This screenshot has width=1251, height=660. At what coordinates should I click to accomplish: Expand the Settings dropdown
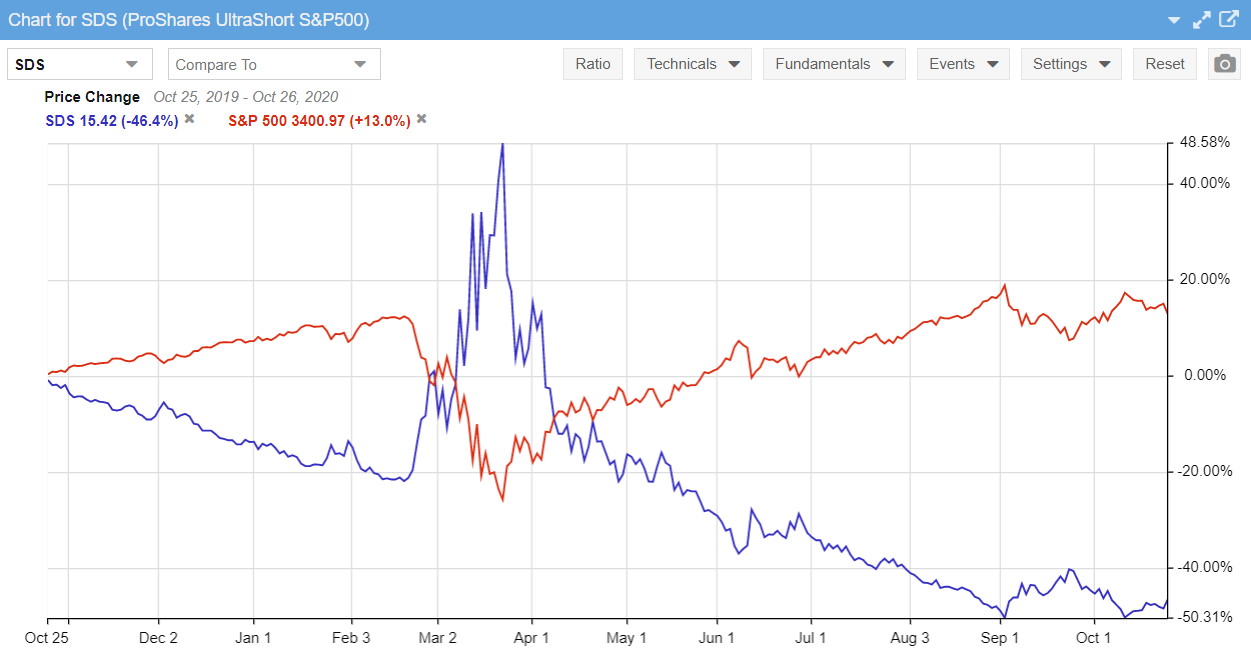tap(1071, 63)
